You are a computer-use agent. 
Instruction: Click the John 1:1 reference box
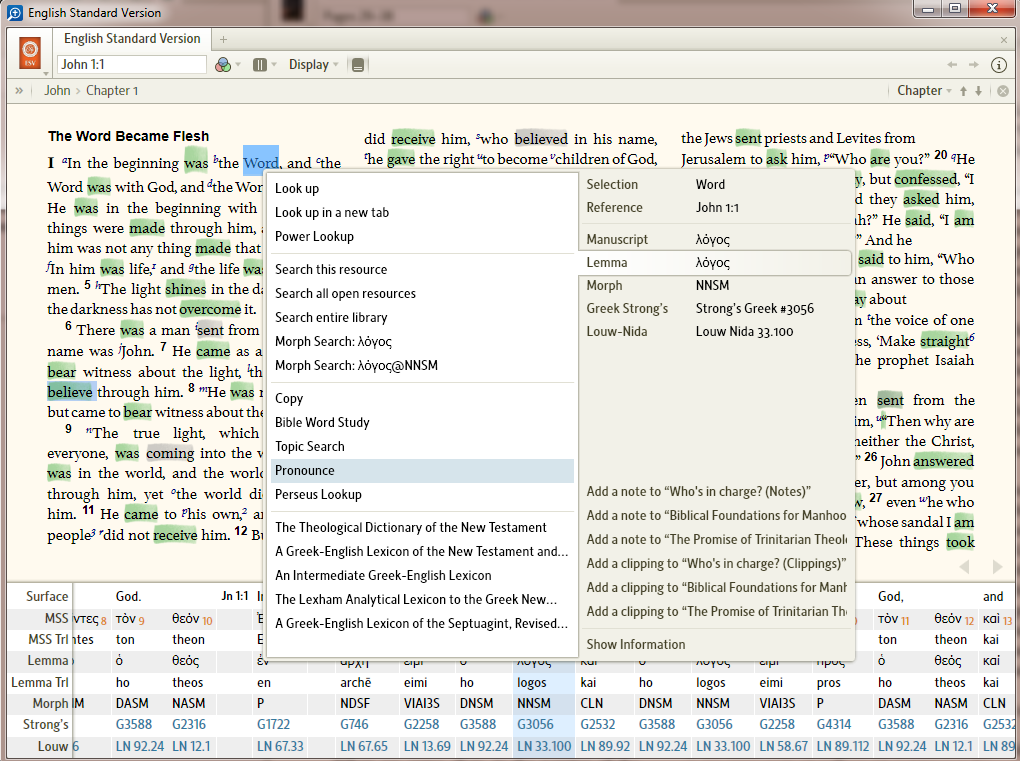[131, 64]
